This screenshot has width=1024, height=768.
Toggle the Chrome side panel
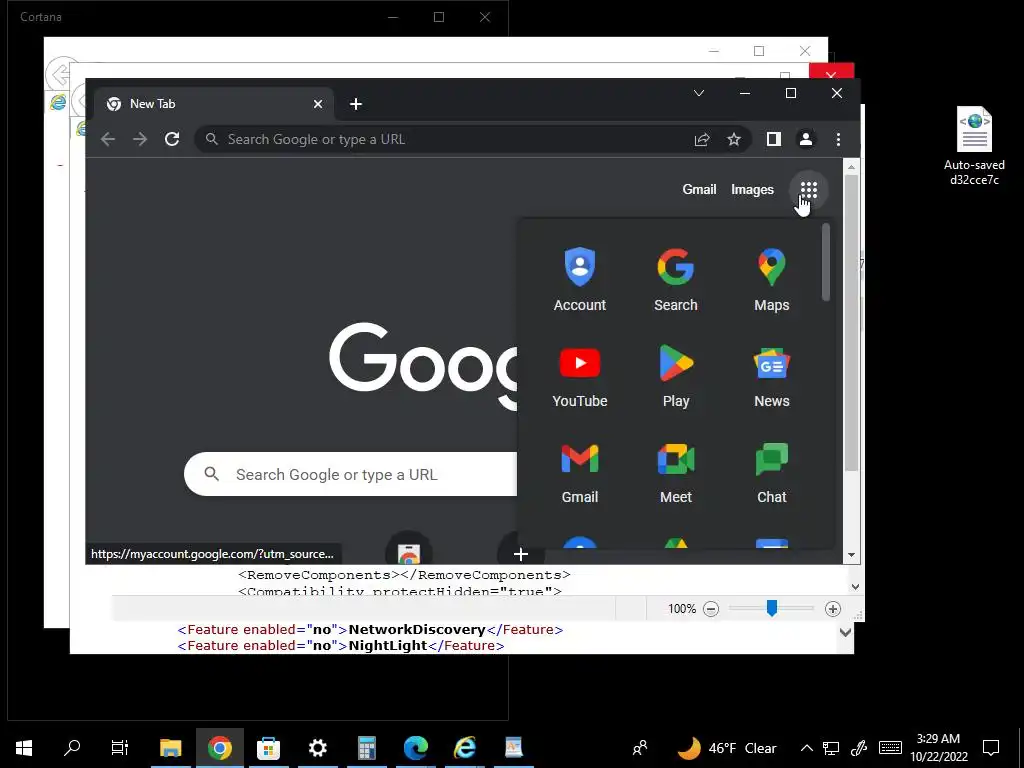click(774, 139)
